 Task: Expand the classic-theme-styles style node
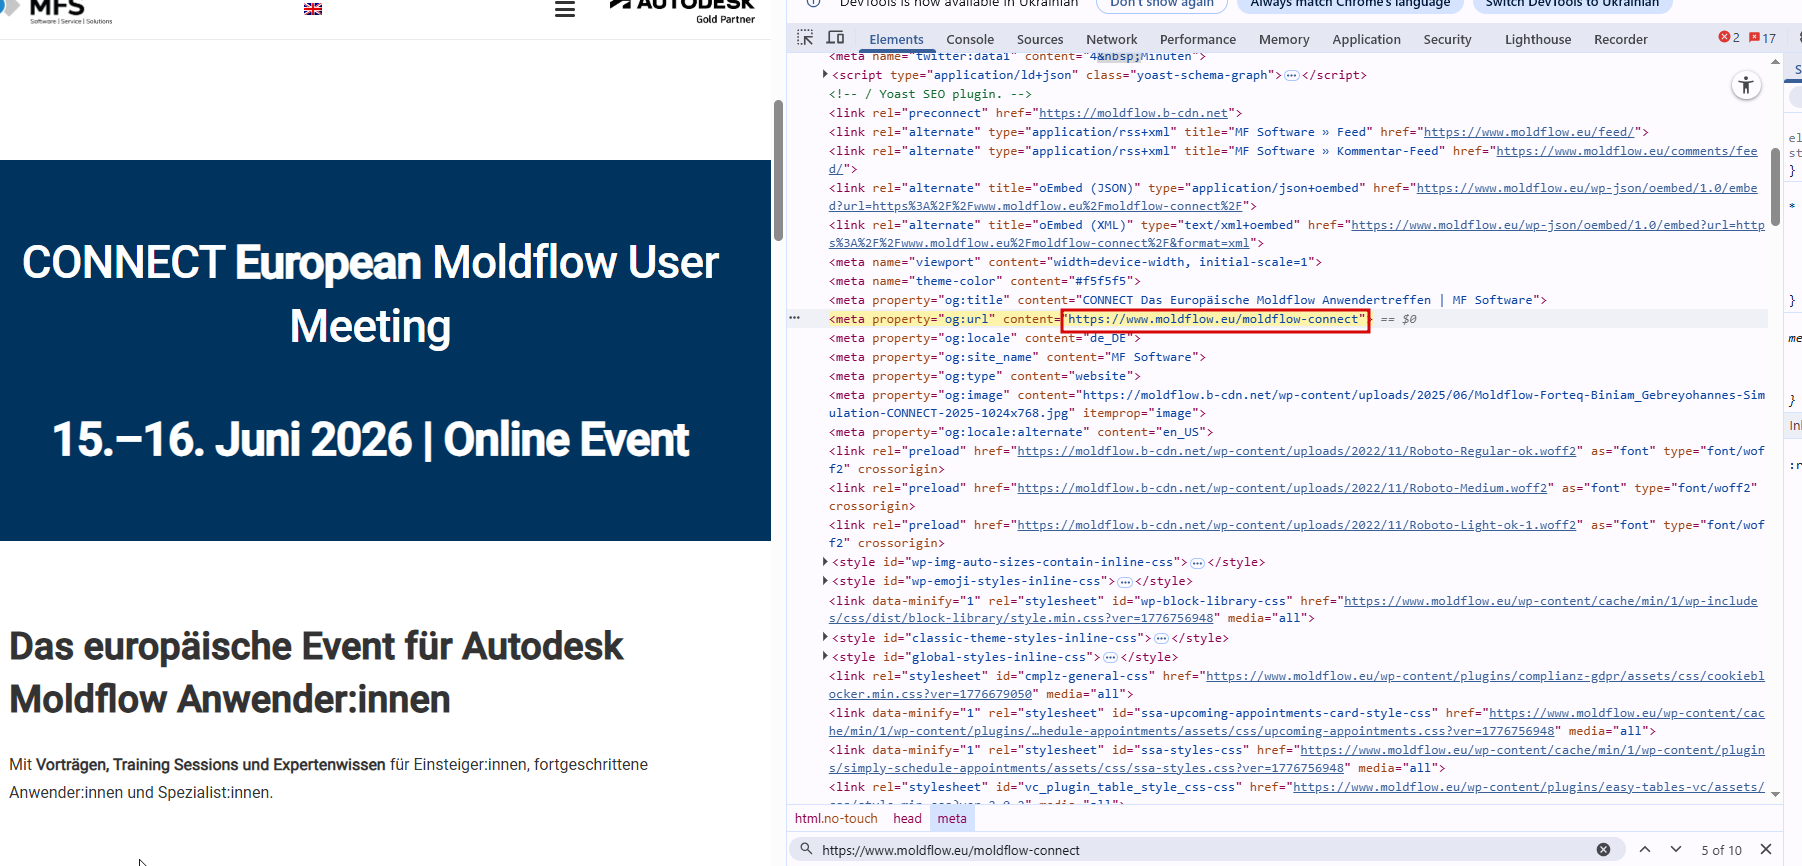coord(825,637)
